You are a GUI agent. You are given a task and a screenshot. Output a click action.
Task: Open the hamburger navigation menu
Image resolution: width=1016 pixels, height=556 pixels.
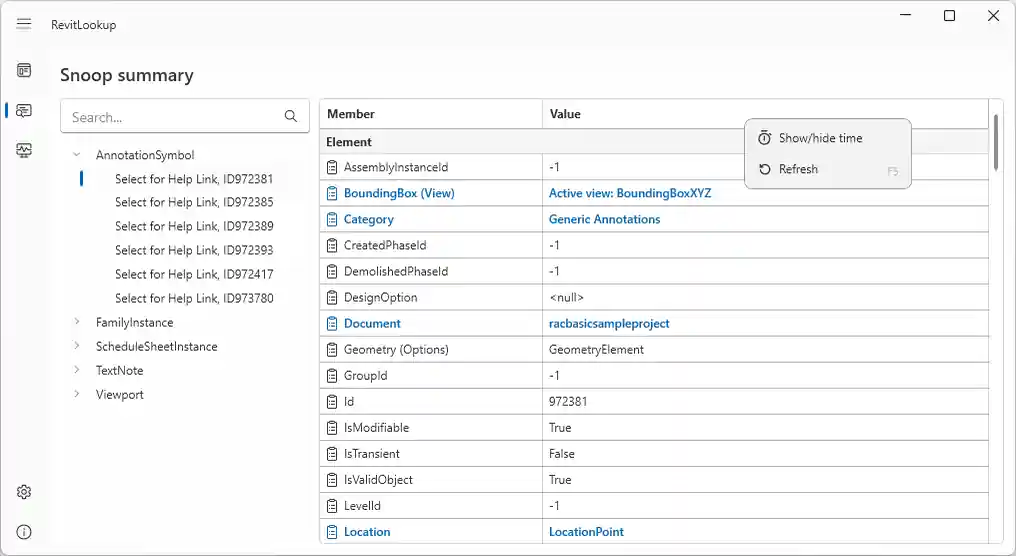tap(24, 24)
